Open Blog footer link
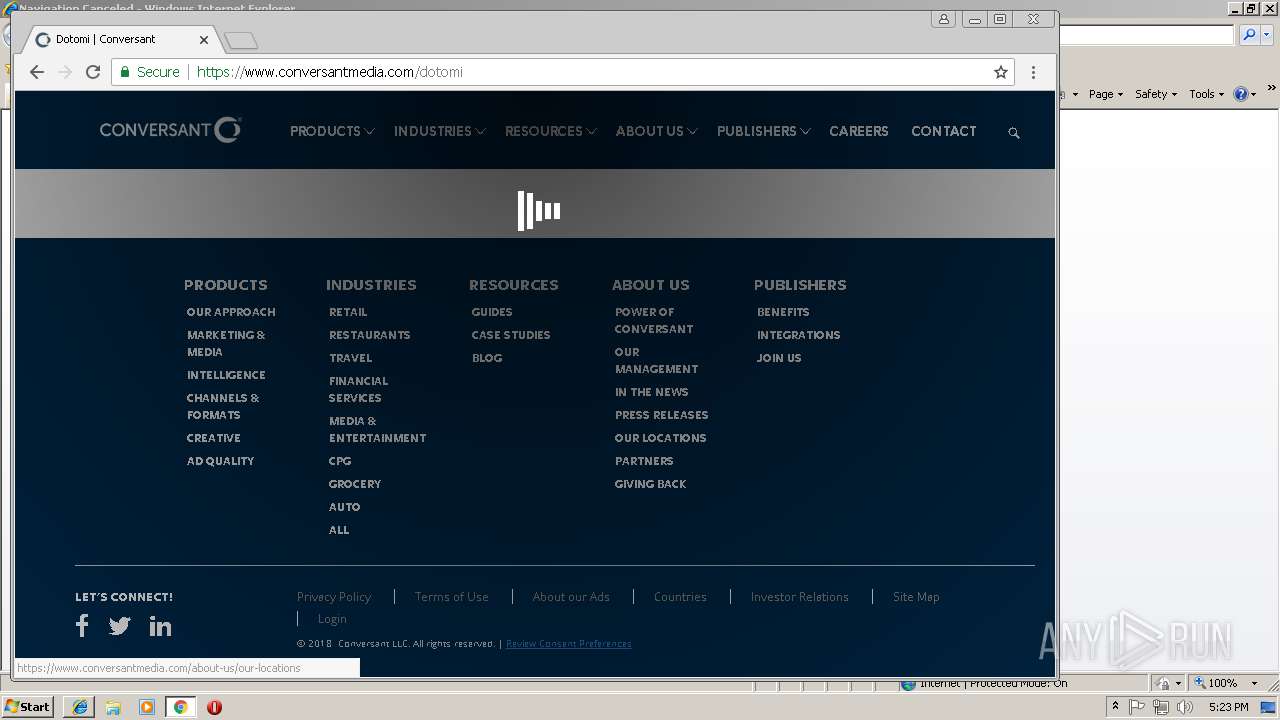Screen dimensions: 1280x720 (x=487, y=358)
